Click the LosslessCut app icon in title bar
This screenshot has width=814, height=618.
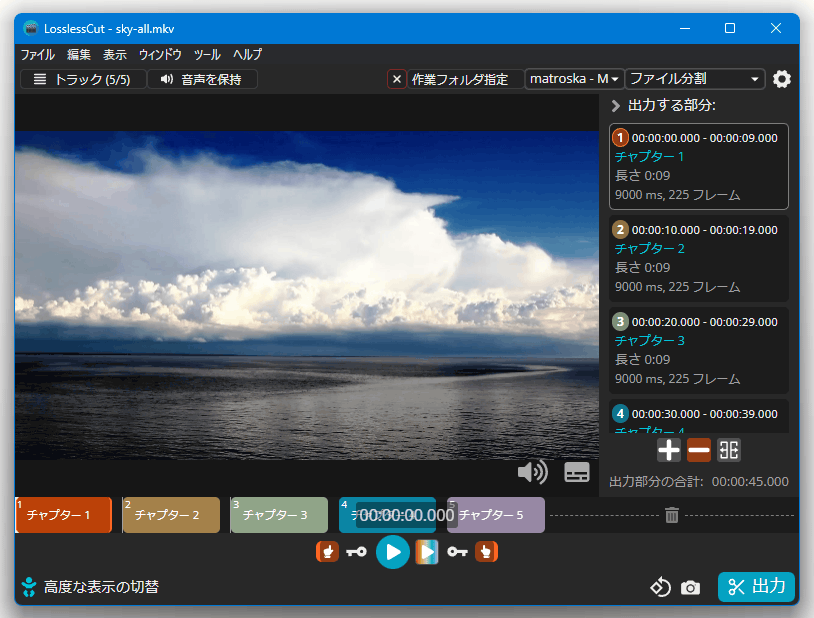(x=31, y=28)
